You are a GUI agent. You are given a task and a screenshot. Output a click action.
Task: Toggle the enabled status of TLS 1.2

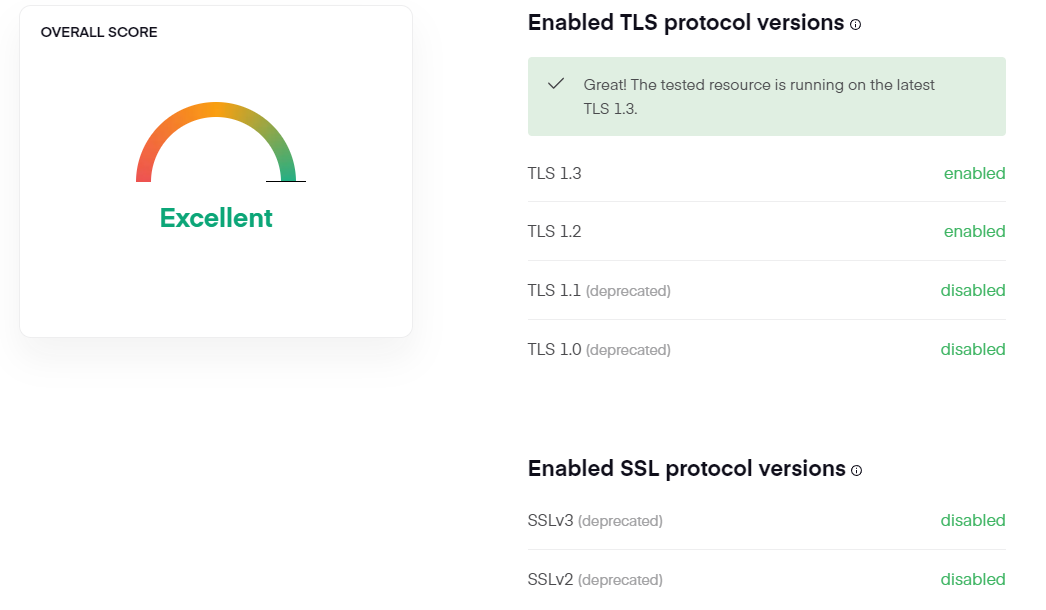pyautogui.click(x=974, y=231)
